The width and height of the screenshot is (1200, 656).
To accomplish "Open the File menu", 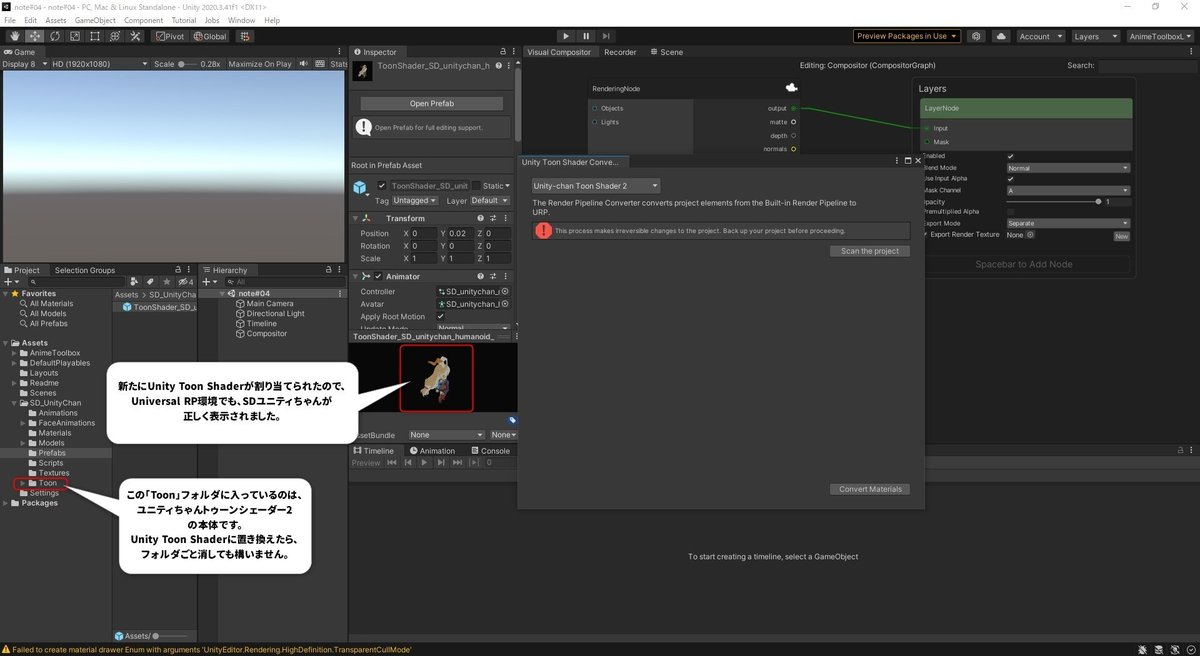I will tap(10, 20).
